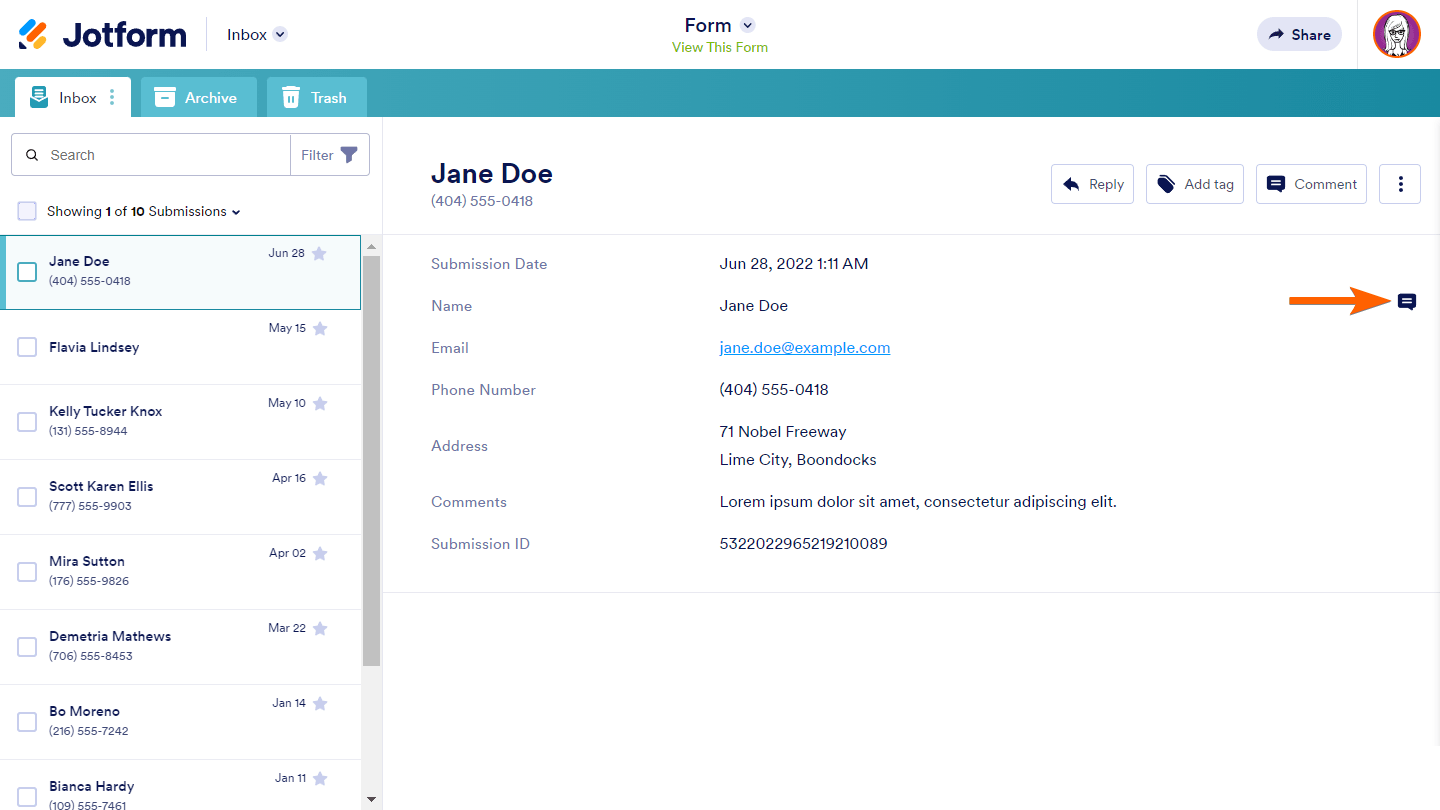The image size is (1440, 810).
Task: Open the jane.doe@example.com email link
Action: 804,348
